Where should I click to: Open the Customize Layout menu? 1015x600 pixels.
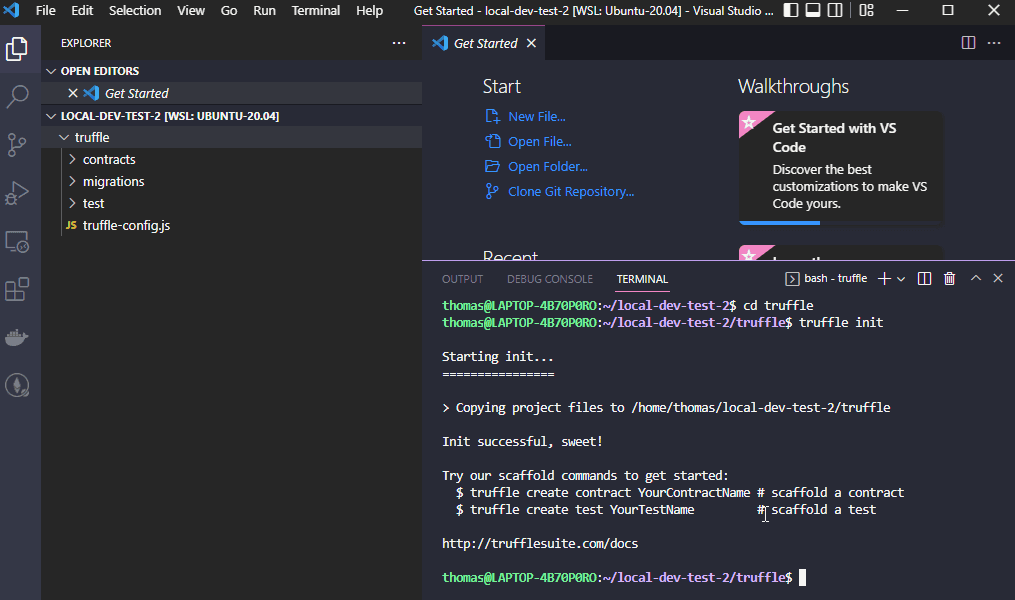coord(866,10)
